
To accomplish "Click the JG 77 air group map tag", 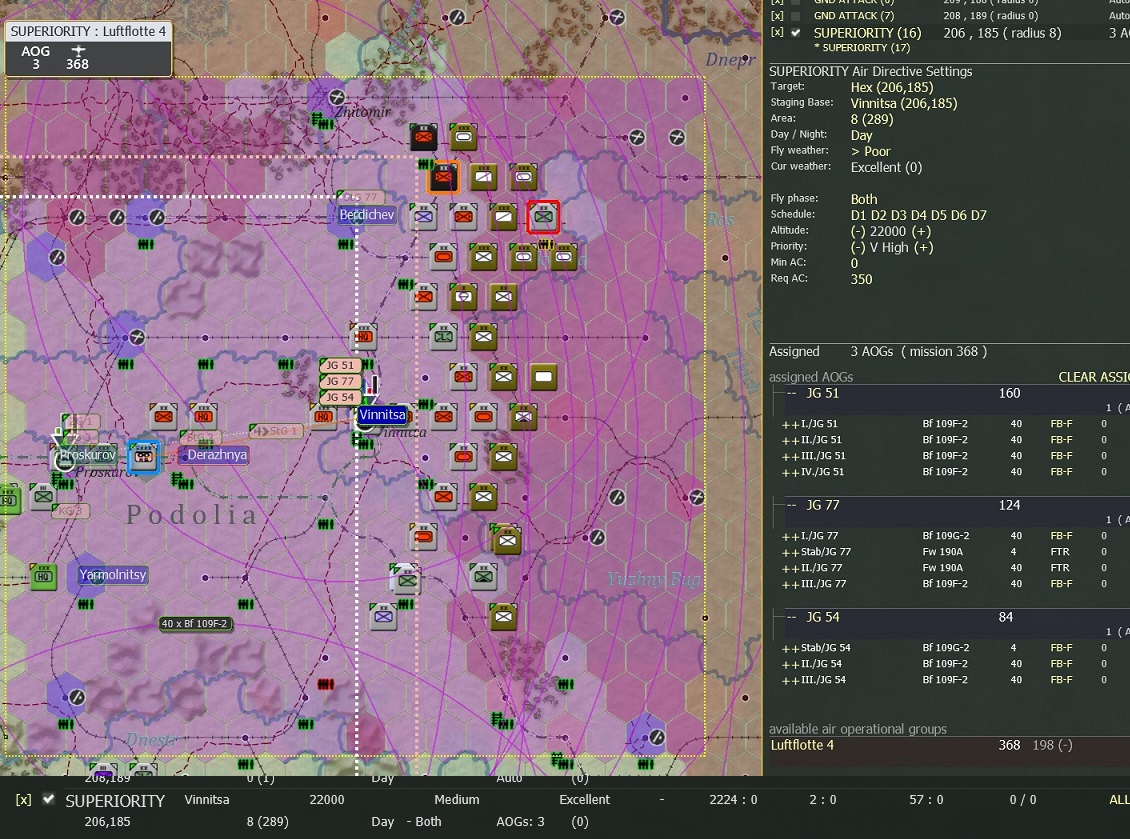I will tap(340, 381).
